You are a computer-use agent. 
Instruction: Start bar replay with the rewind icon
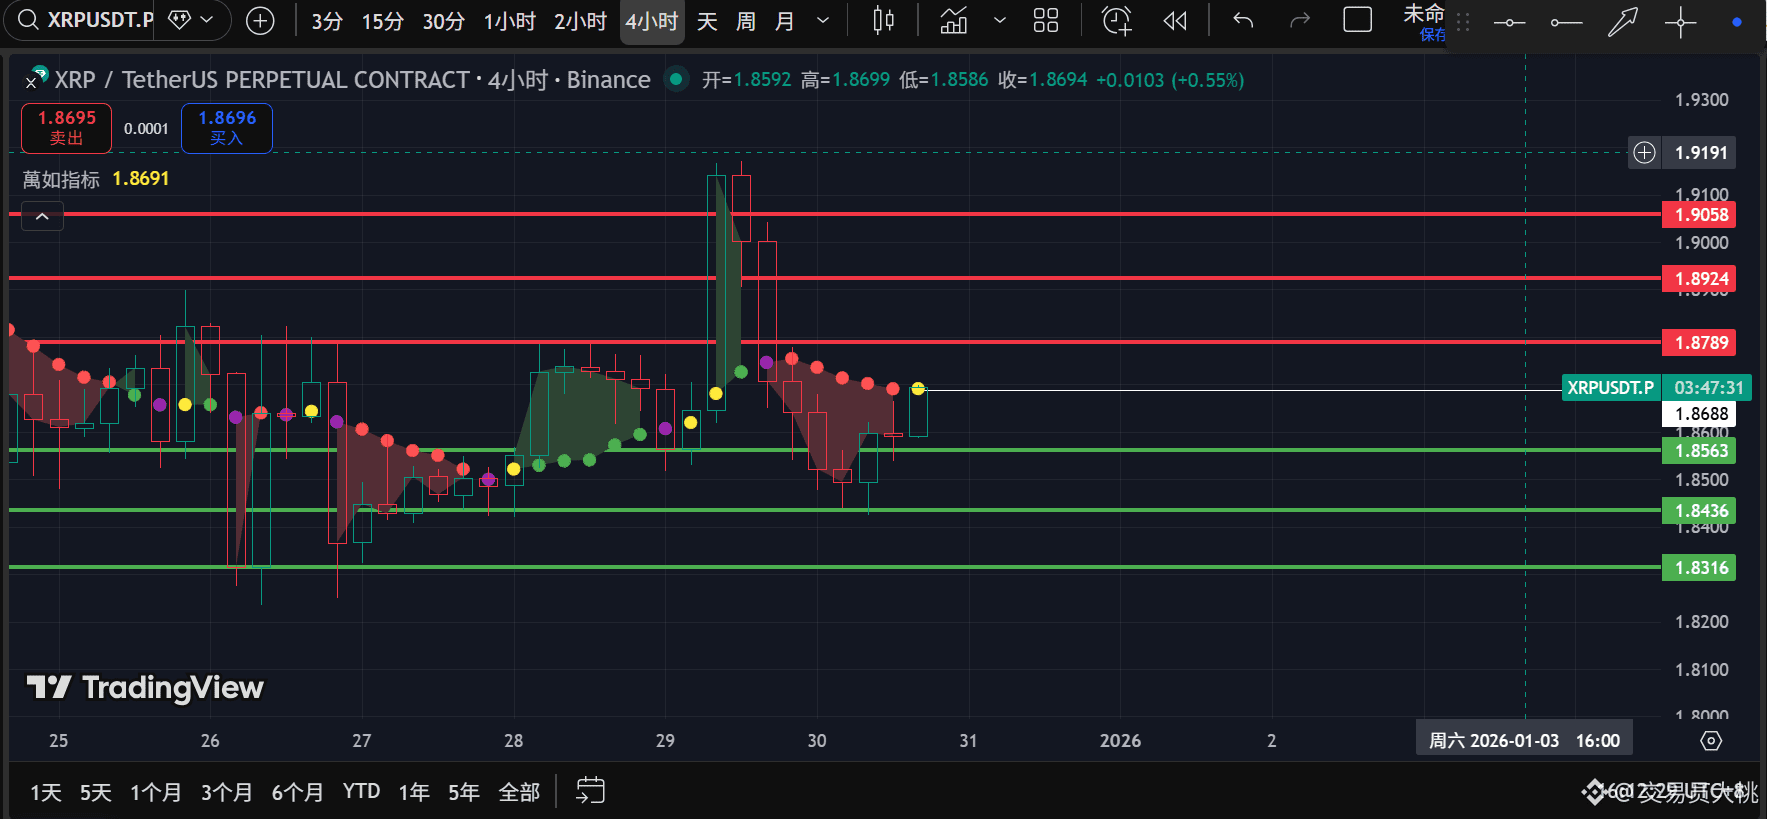tap(1175, 20)
